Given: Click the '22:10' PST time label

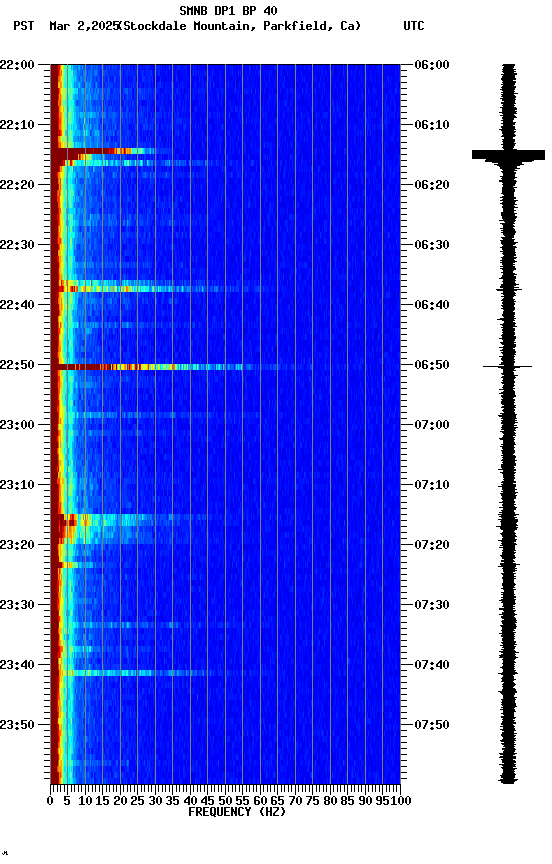Looking at the screenshot, I should [x=17, y=125].
